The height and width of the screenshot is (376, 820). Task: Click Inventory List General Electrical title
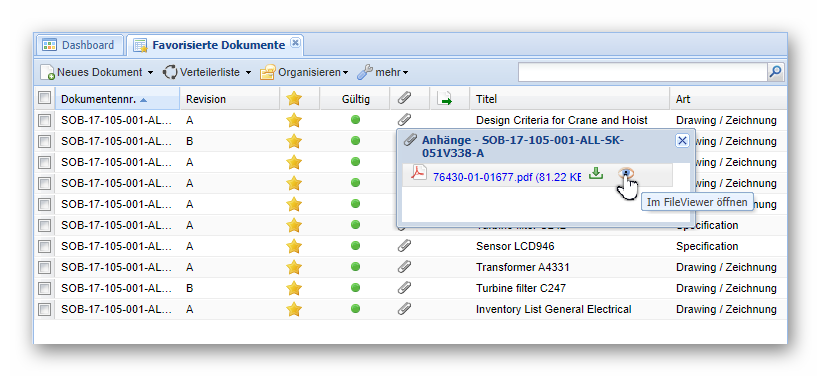pyautogui.click(x=553, y=309)
